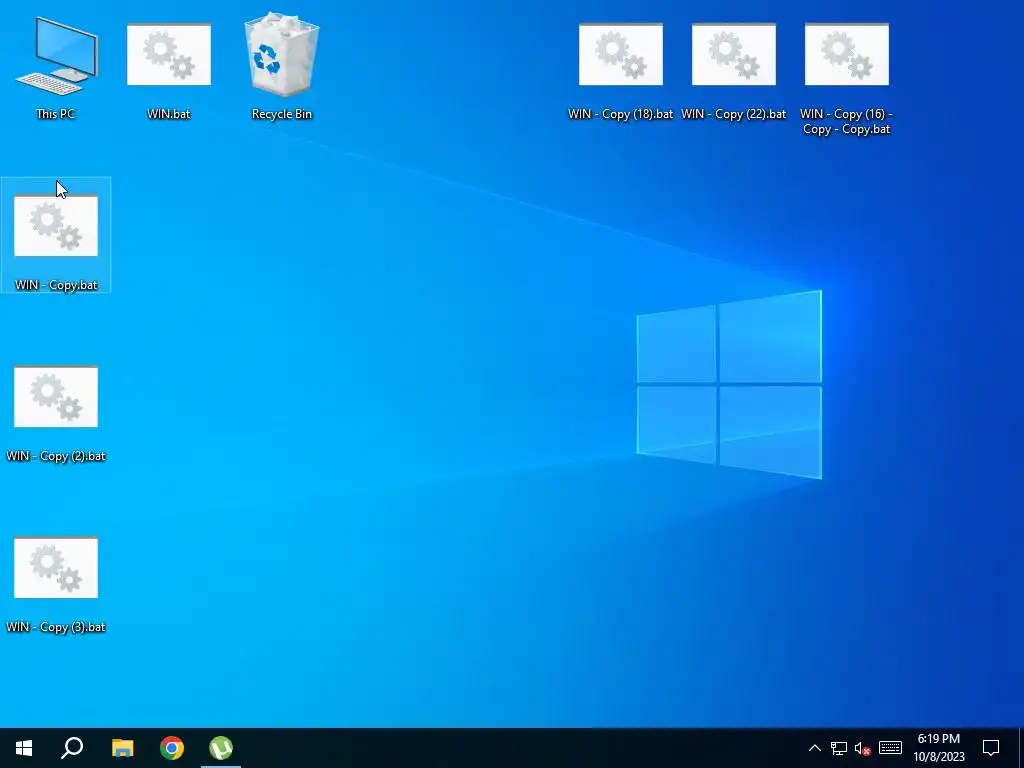Show hidden system tray icons
1024x768 pixels.
[814, 748]
